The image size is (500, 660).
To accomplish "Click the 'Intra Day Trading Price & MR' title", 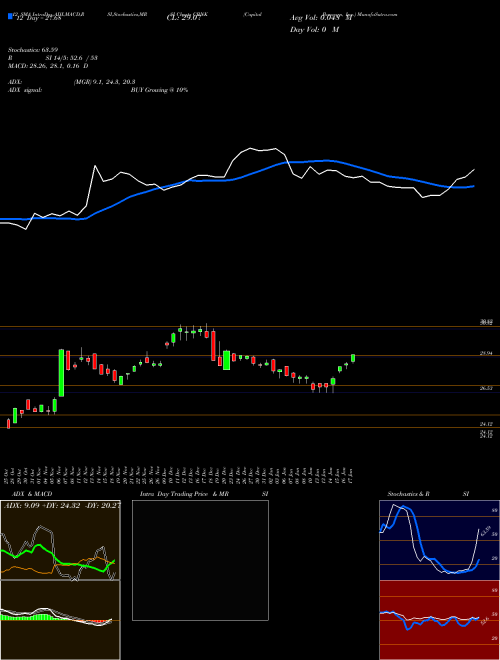I will click(x=184, y=494).
